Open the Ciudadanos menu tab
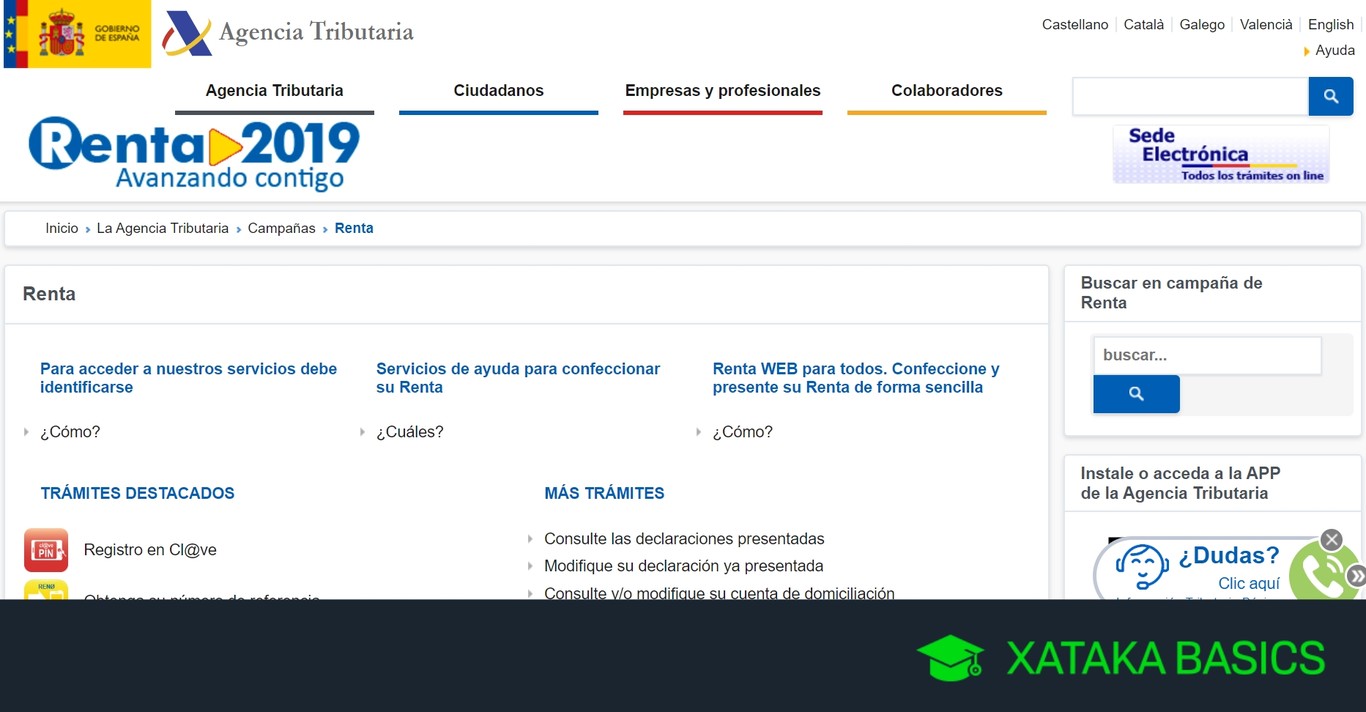1366x712 pixels. click(498, 91)
